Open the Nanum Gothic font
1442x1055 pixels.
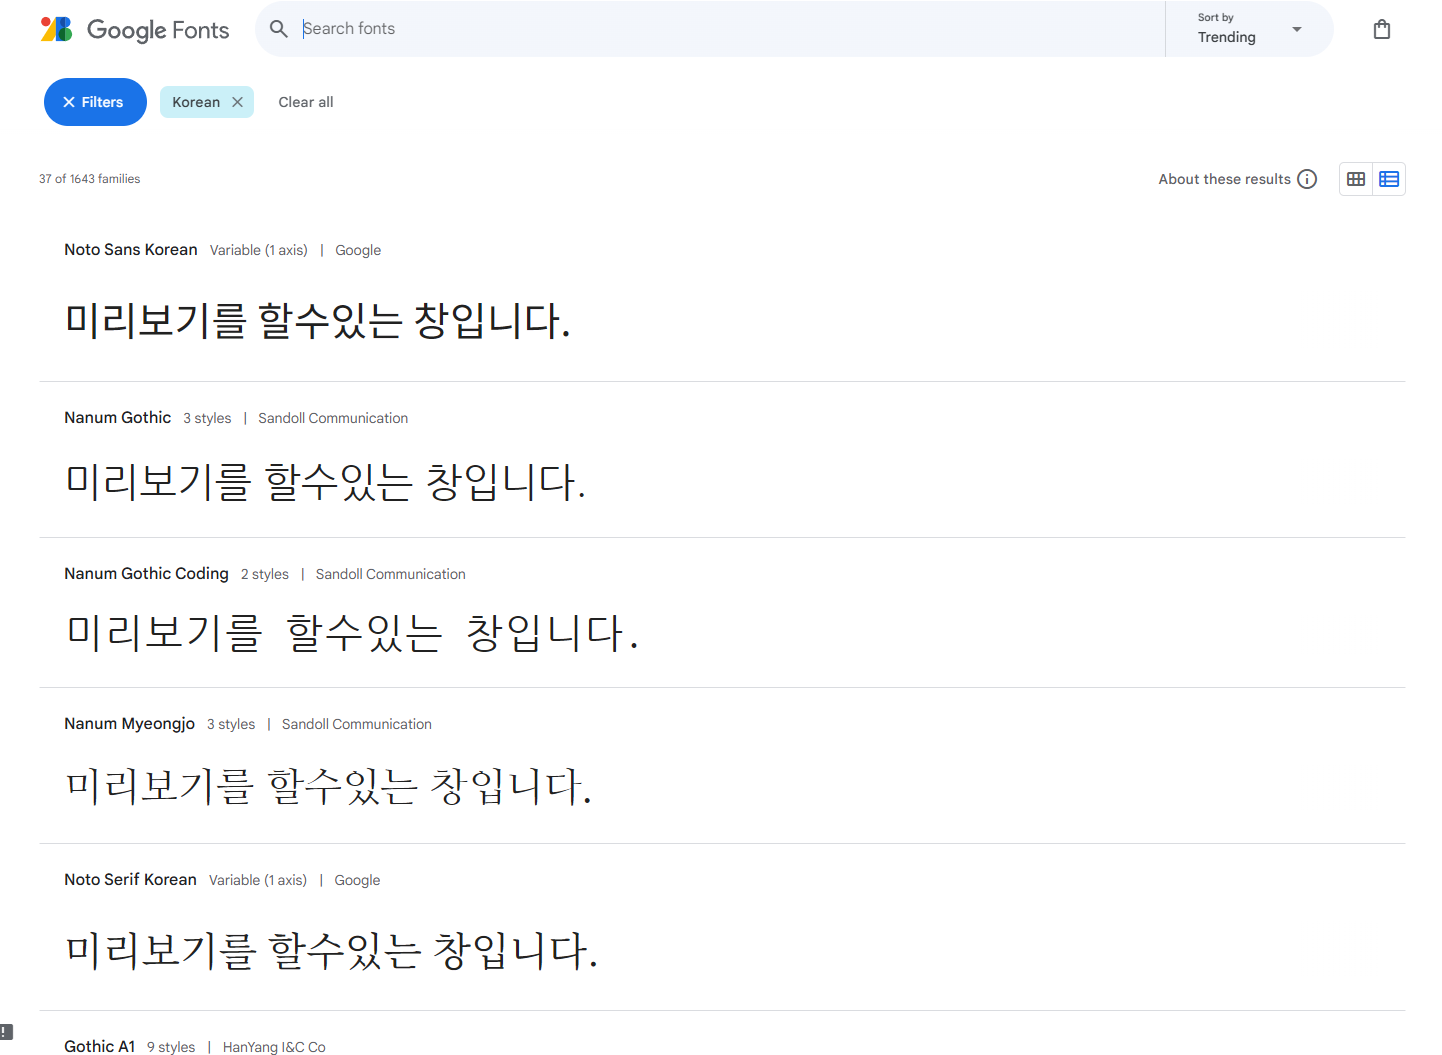click(x=118, y=418)
